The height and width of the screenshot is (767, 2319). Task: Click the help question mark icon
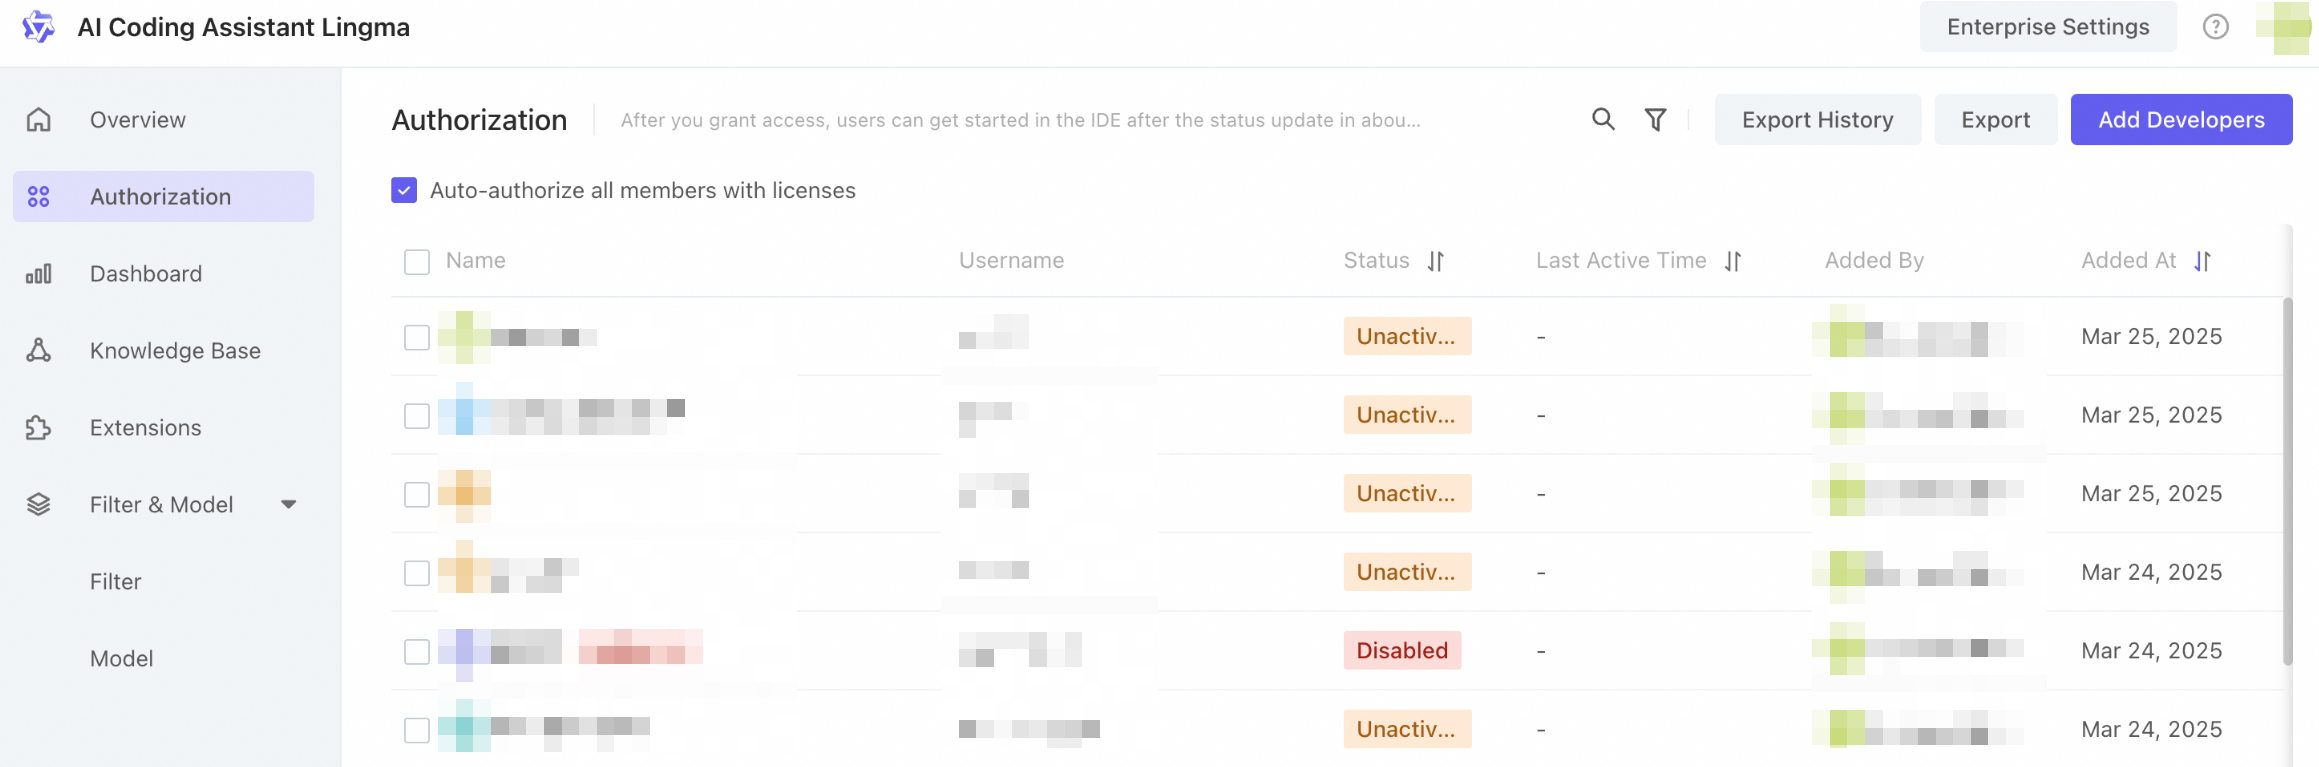[2215, 27]
